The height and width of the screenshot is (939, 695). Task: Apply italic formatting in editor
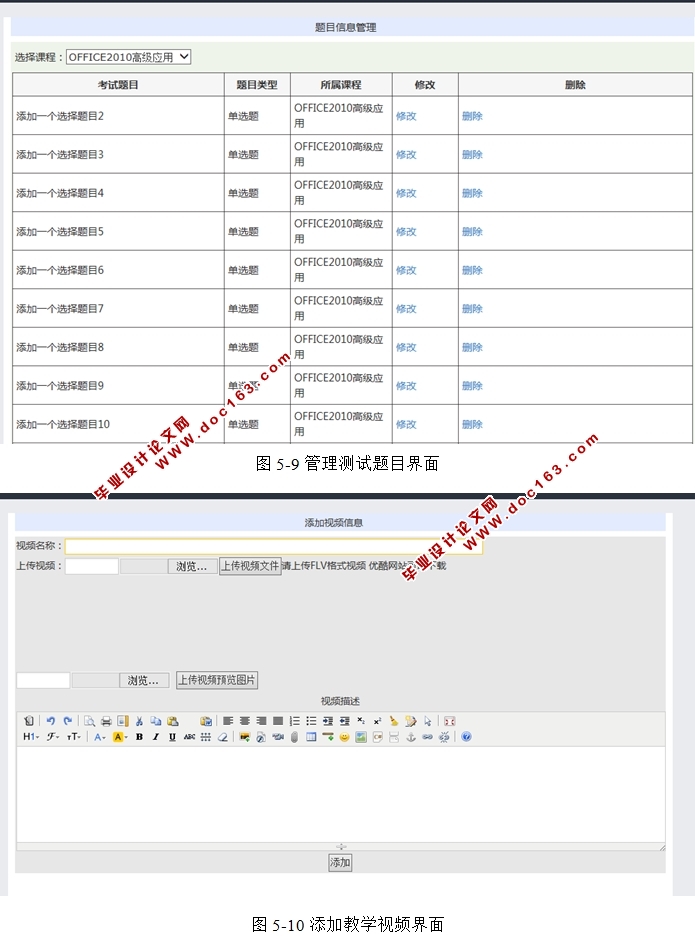[156, 737]
